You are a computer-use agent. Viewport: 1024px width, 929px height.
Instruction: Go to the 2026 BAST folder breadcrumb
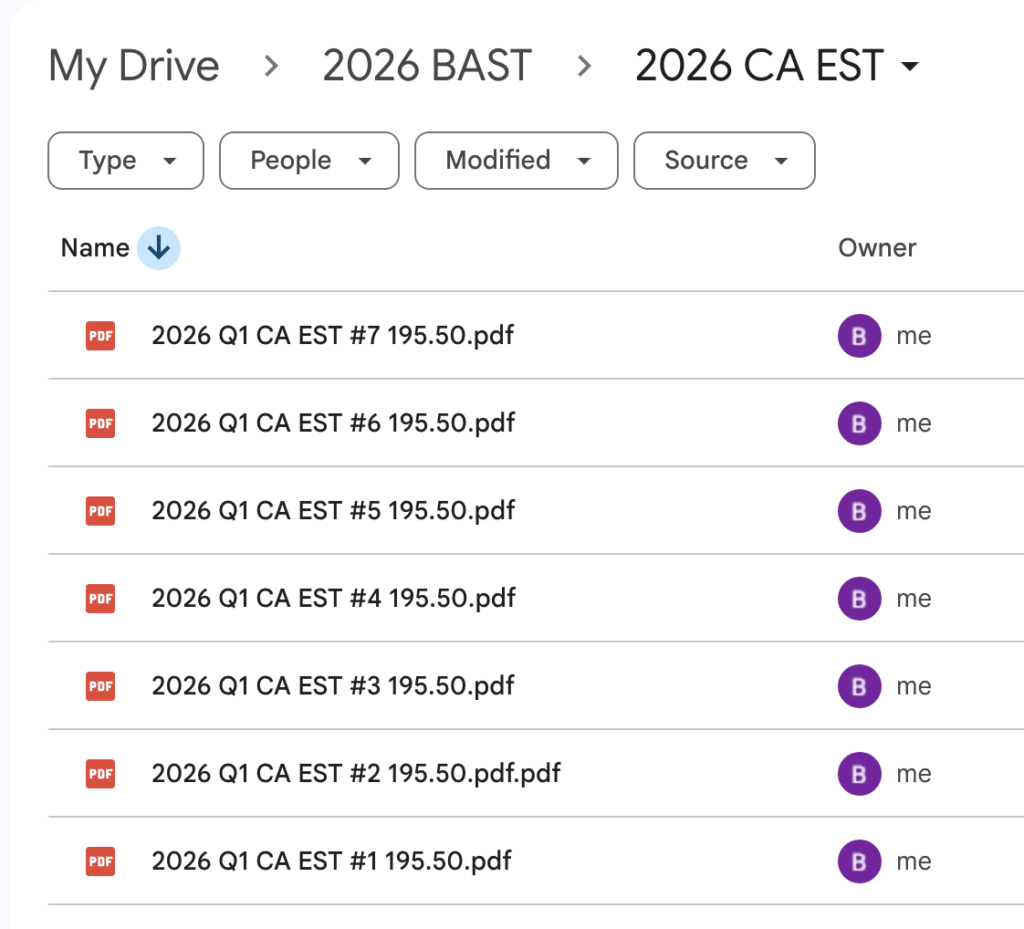click(x=427, y=66)
